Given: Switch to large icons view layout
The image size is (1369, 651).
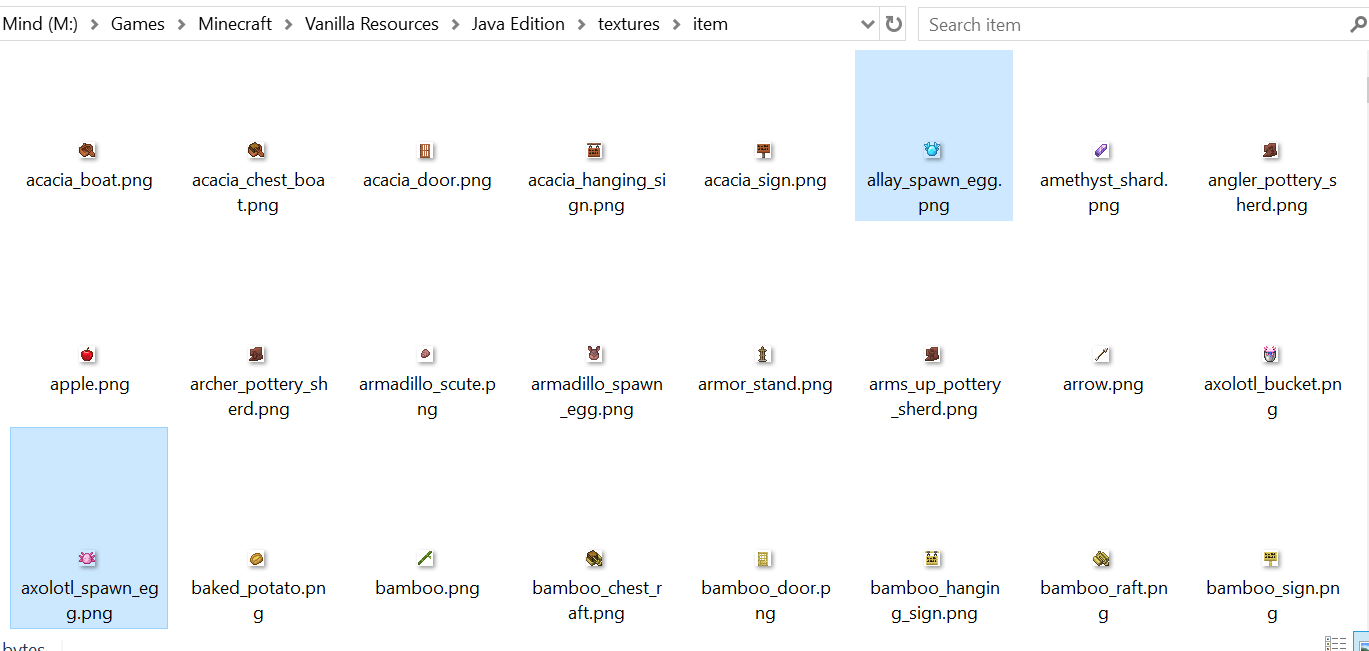Looking at the screenshot, I should pyautogui.click(x=1360, y=643).
